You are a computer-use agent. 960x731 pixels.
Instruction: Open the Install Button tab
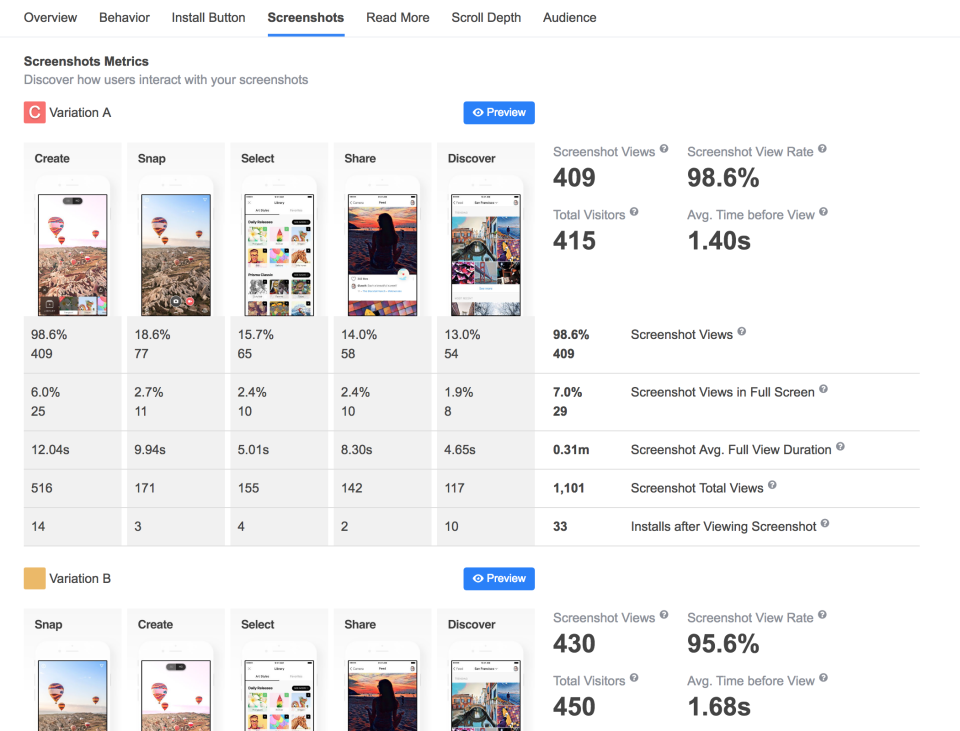[x=208, y=17]
